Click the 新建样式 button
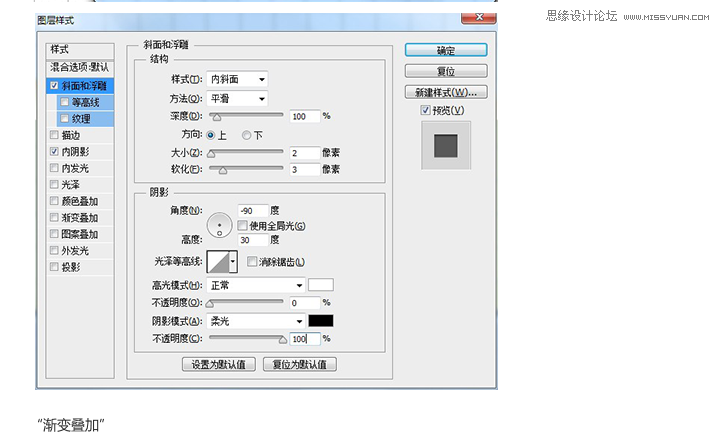Viewport: 720px width, 441px height. (x=446, y=92)
